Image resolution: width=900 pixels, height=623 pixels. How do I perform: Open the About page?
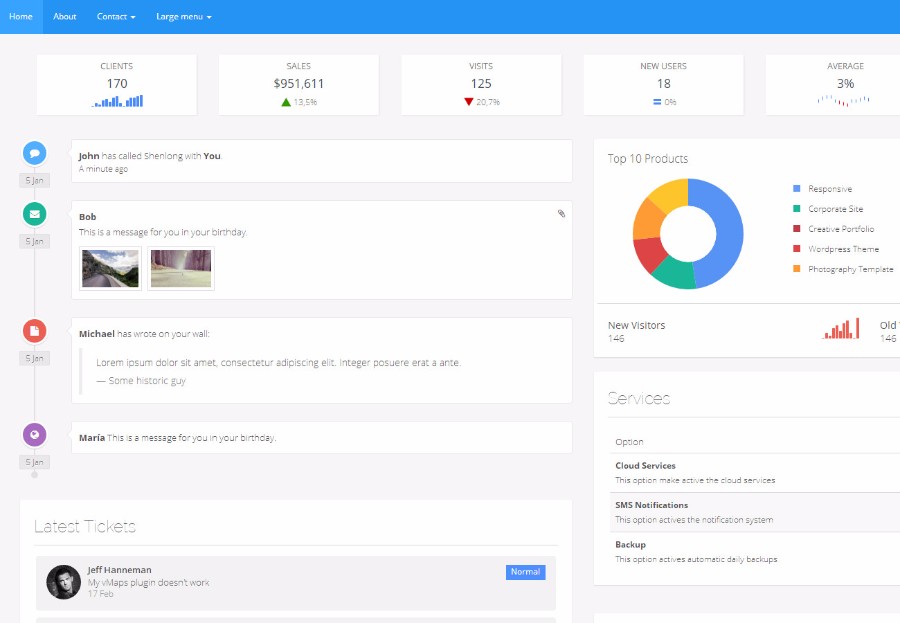coord(65,17)
